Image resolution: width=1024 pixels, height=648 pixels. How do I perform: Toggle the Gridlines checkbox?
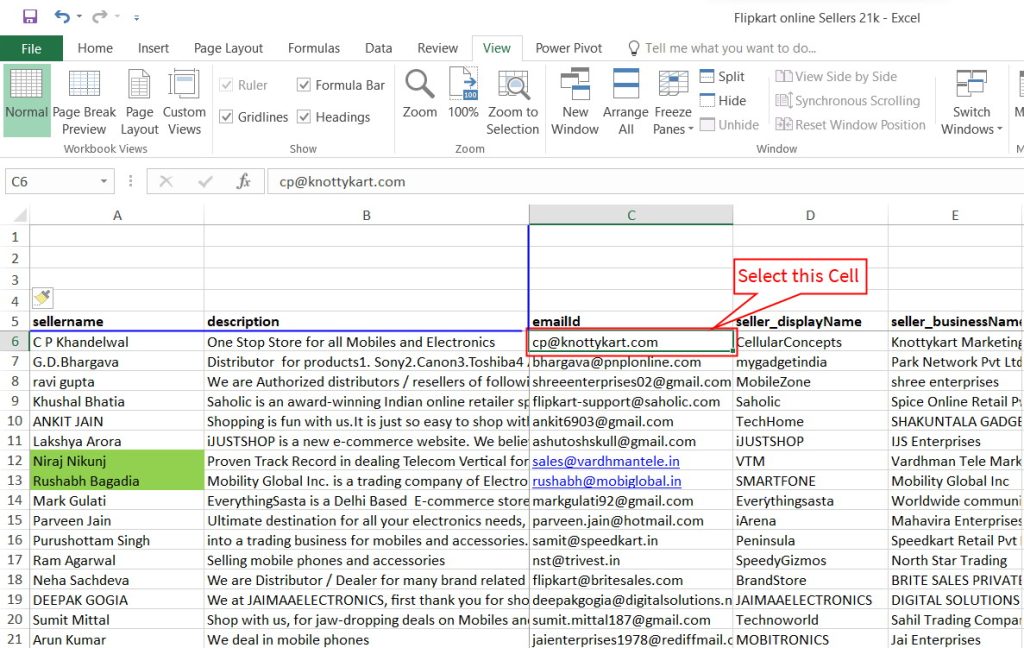click(227, 117)
